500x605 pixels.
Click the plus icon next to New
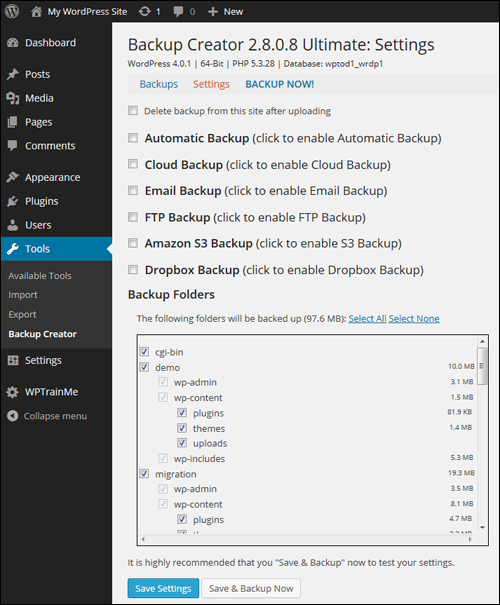coord(213,12)
